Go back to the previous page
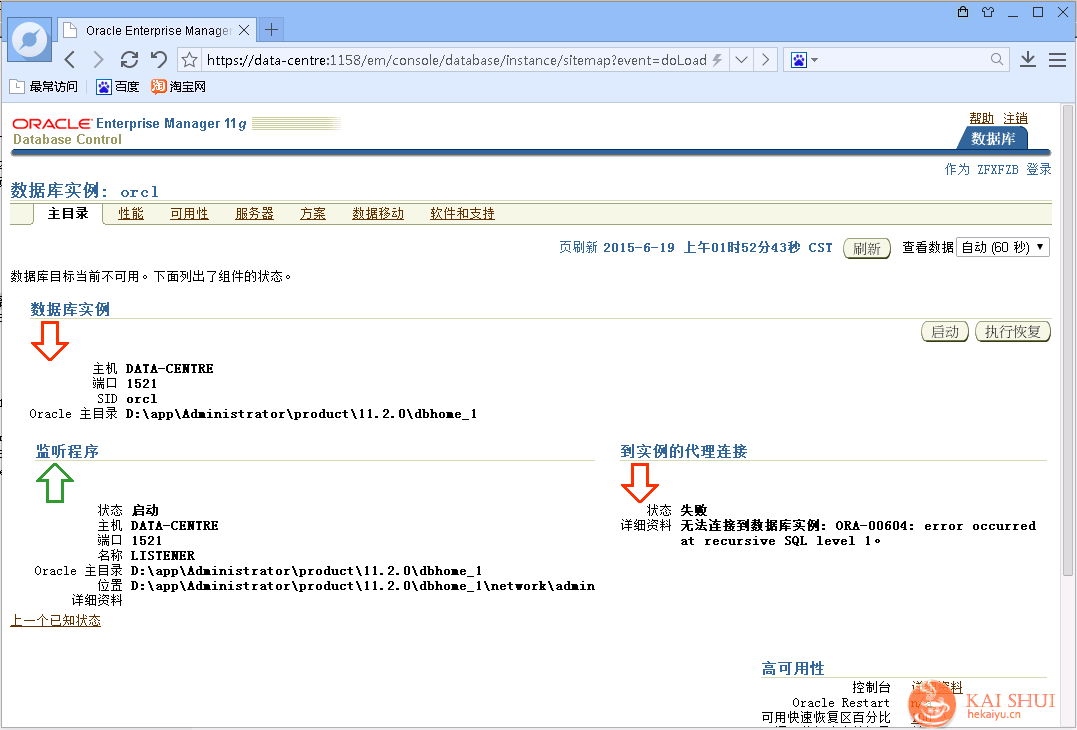 pyautogui.click(x=70, y=60)
